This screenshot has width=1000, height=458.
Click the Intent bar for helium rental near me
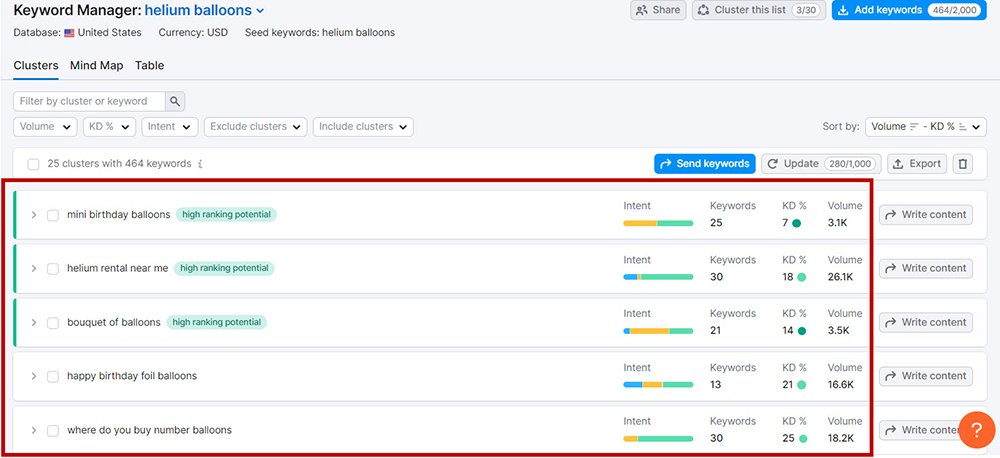tap(658, 277)
